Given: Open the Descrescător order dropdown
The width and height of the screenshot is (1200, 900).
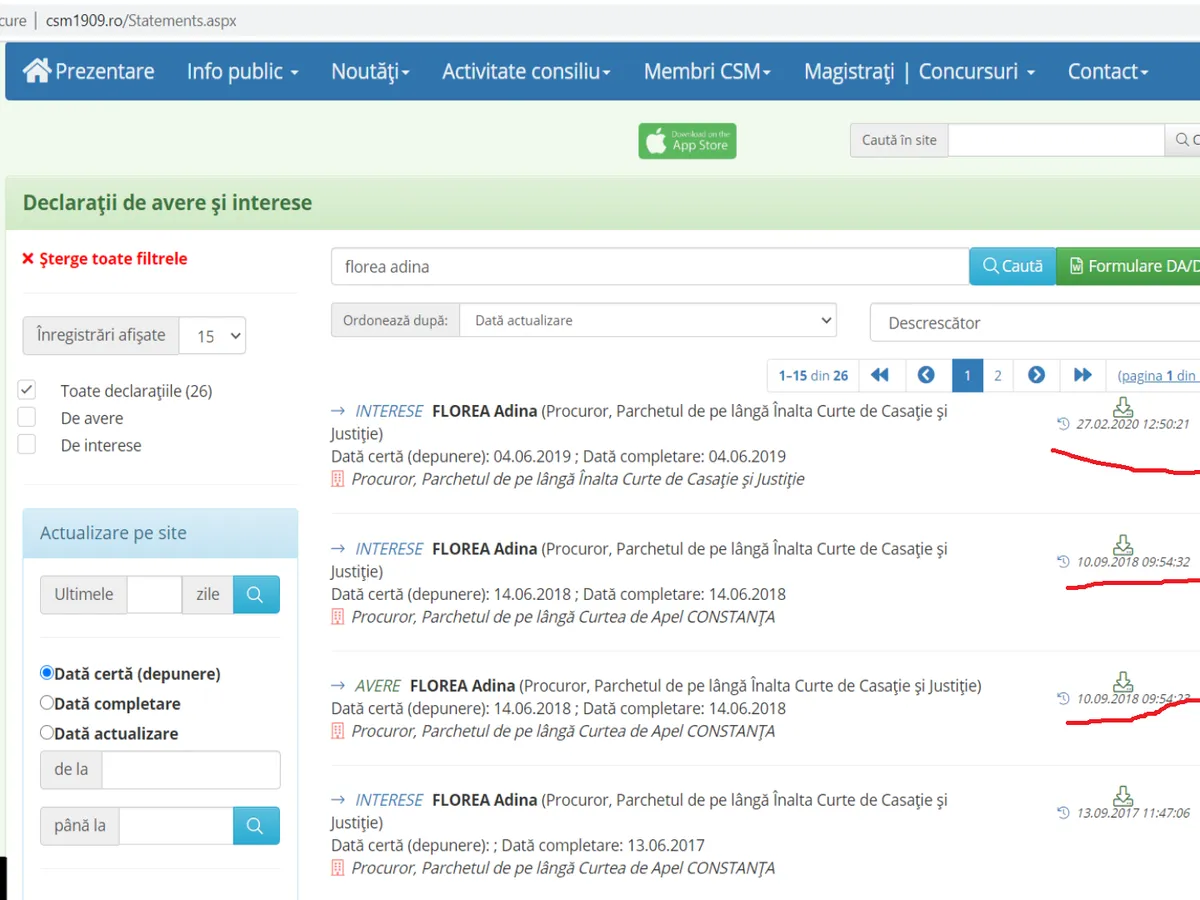Looking at the screenshot, I should point(1035,323).
